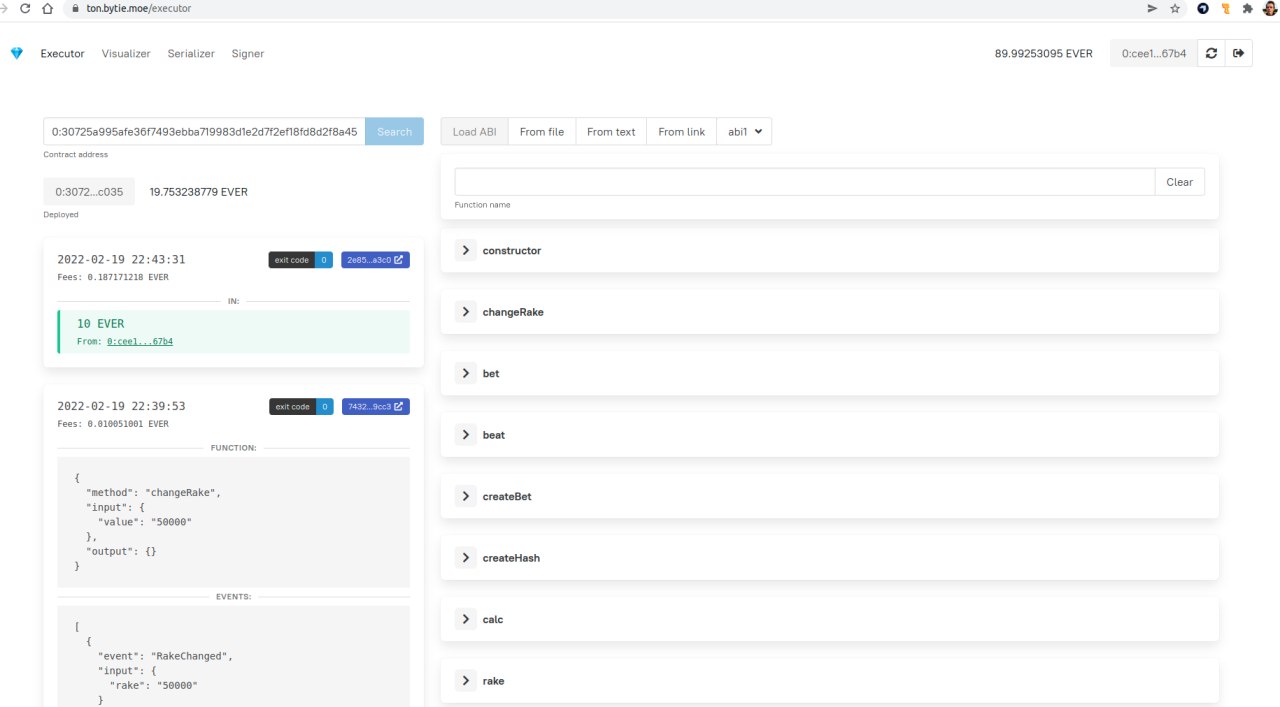This screenshot has width=1280, height=707.
Task: Click the logout icon button
Action: coord(1239,53)
